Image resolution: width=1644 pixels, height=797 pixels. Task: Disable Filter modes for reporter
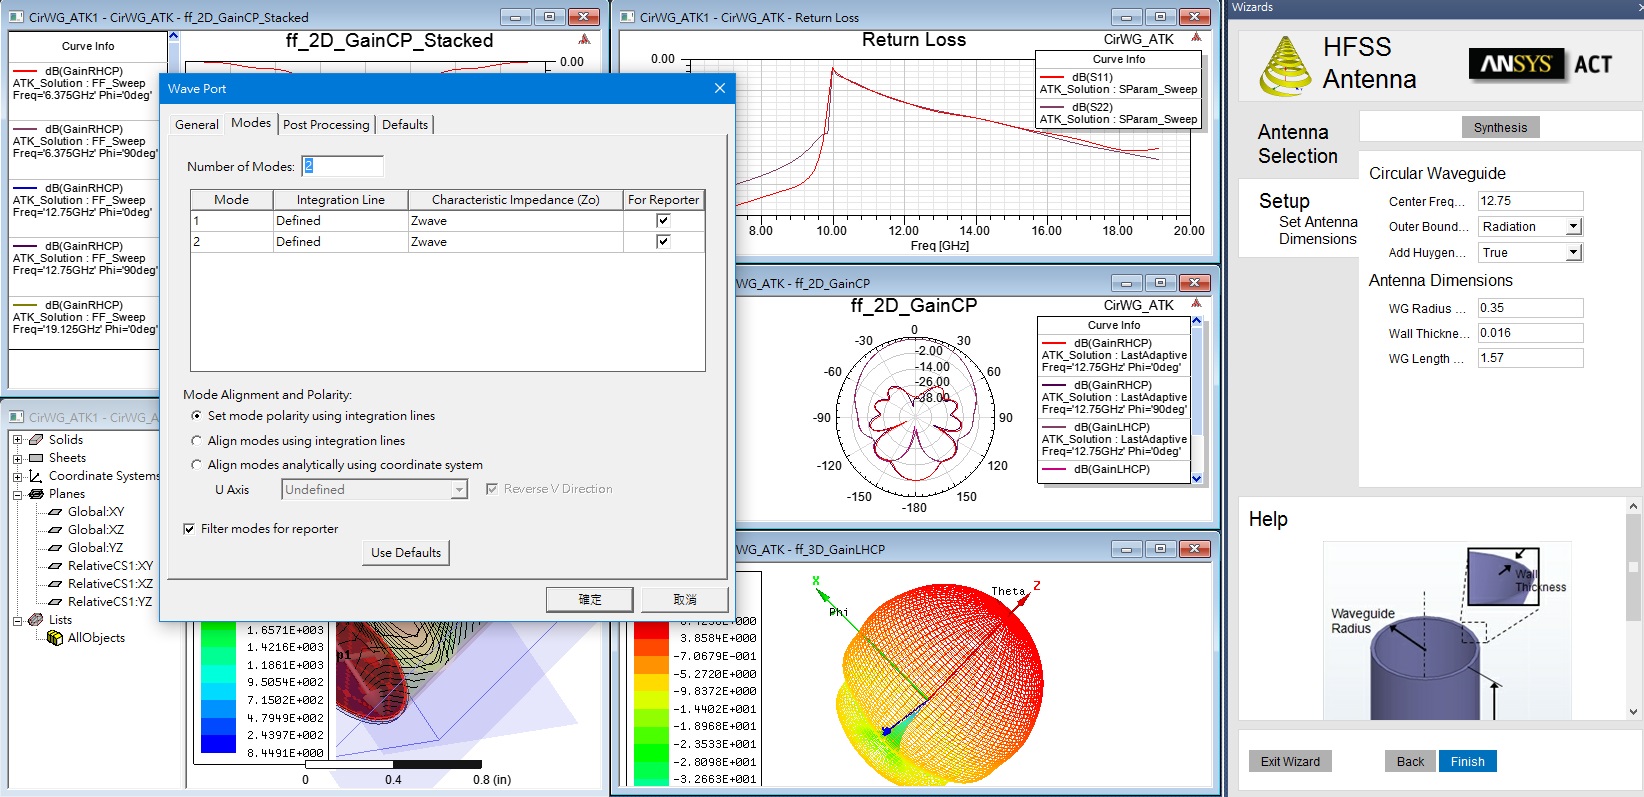189,529
